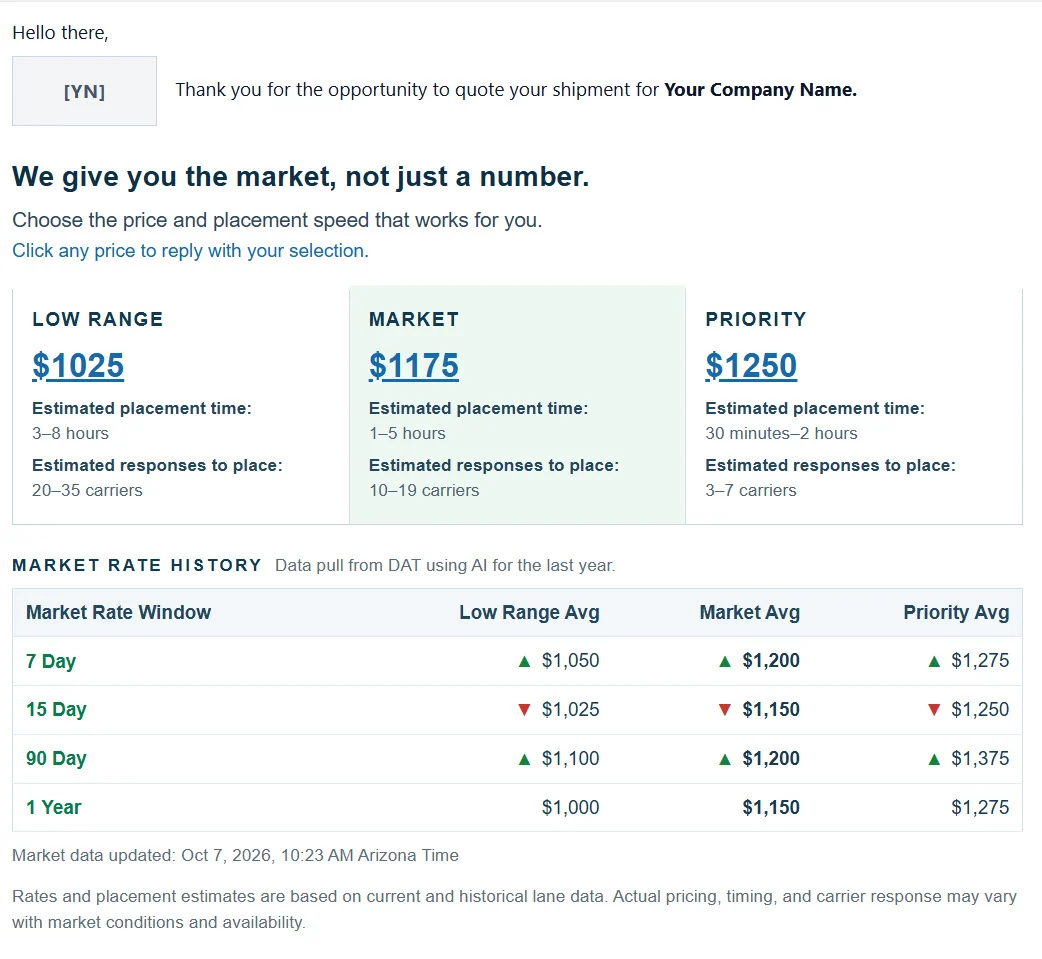The image size is (1042, 959).
Task: Click the '30 minutes–2 hours' placement time
Action: pyautogui.click(x=782, y=433)
